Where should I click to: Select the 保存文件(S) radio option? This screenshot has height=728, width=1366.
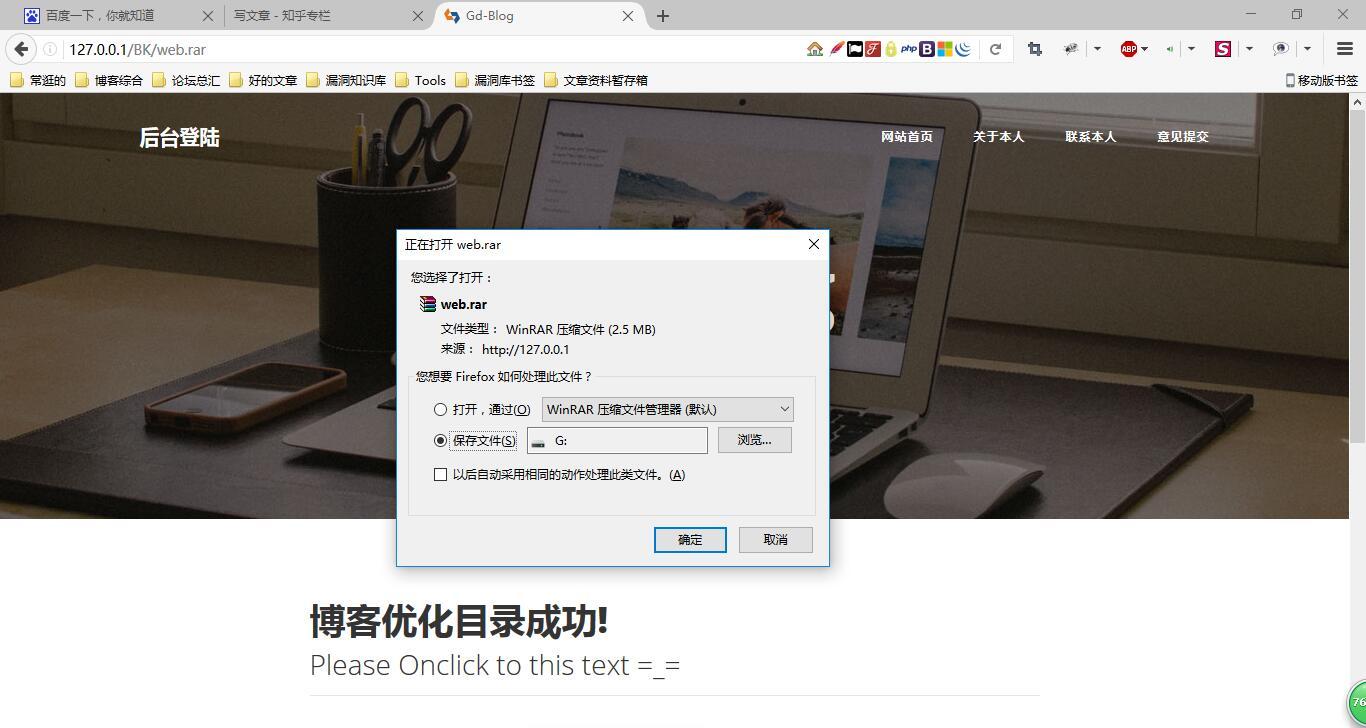click(x=440, y=440)
